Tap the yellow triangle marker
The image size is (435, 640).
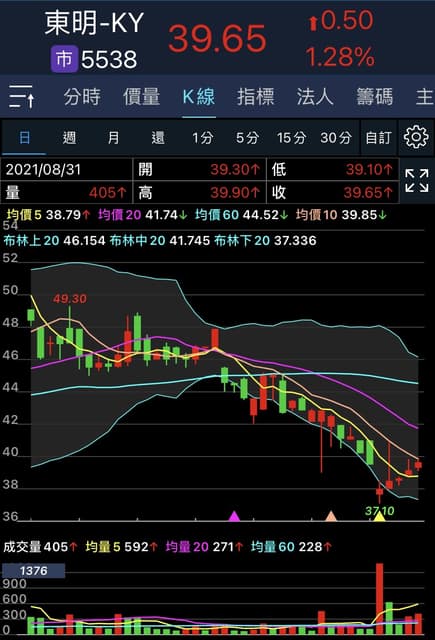[x=379, y=517]
